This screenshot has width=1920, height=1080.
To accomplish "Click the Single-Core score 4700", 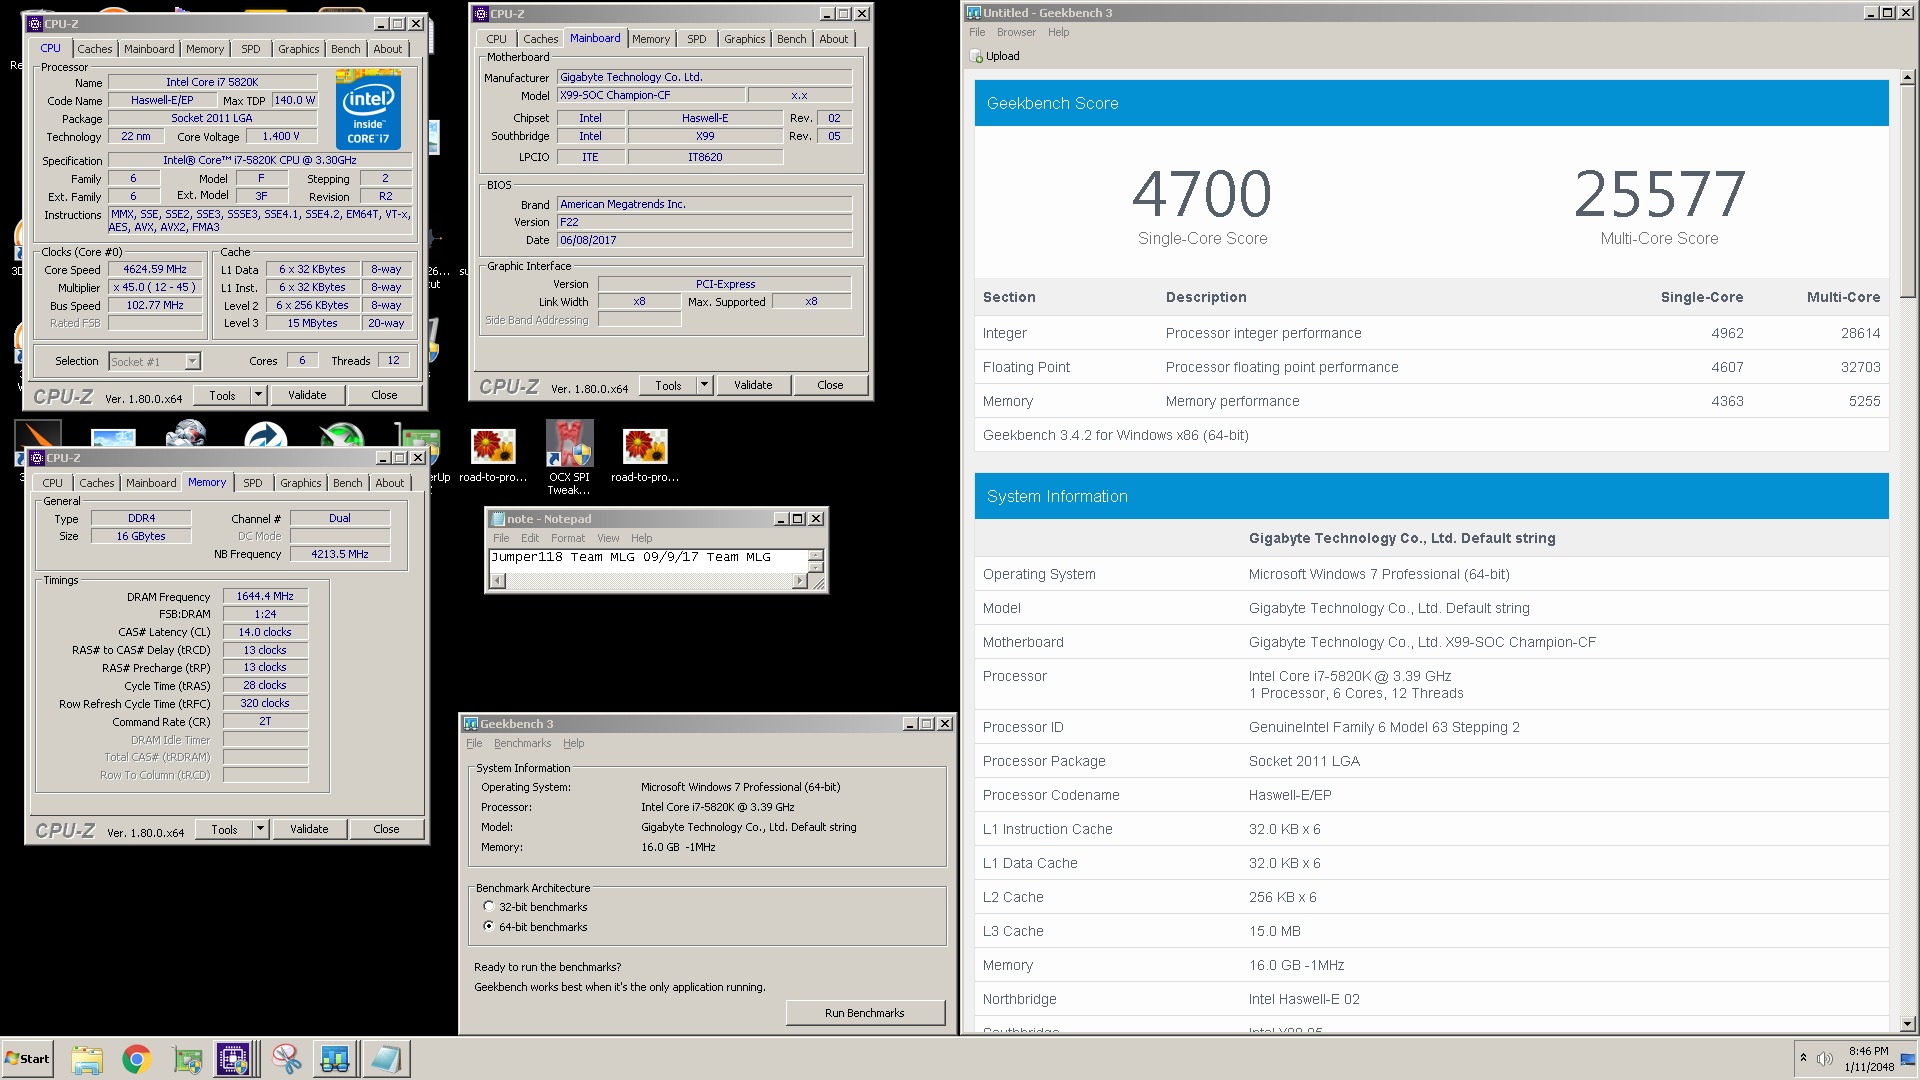I will 1202,194.
